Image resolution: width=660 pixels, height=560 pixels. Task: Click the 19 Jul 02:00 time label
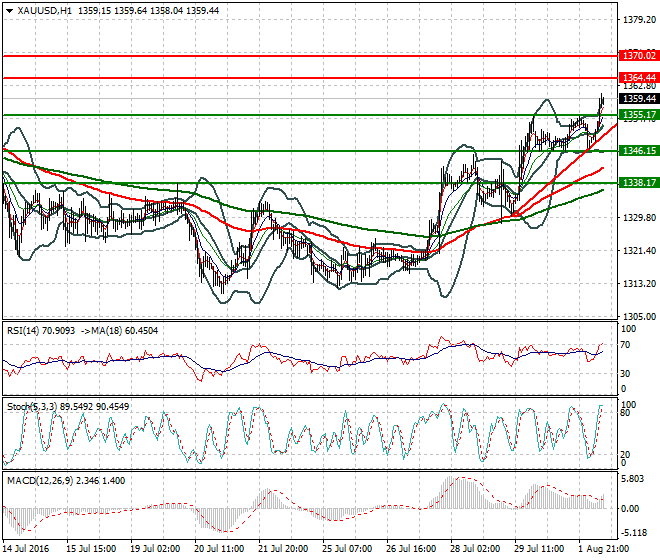pyautogui.click(x=155, y=549)
